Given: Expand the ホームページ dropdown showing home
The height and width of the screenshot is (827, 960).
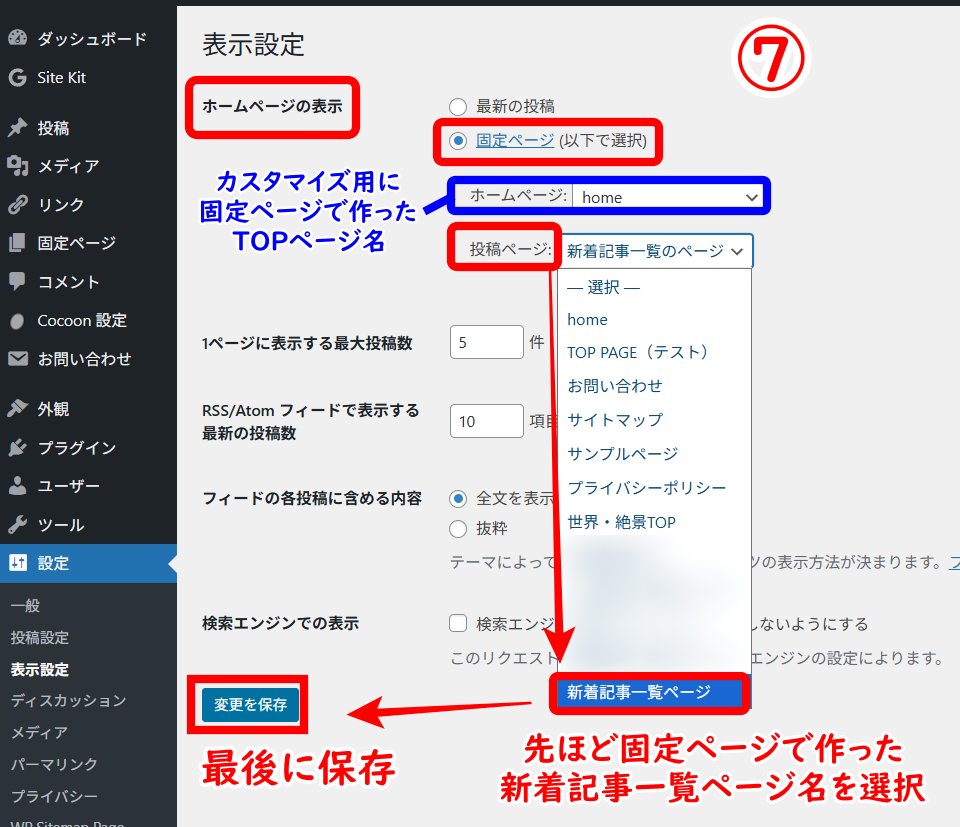Looking at the screenshot, I should point(668,197).
